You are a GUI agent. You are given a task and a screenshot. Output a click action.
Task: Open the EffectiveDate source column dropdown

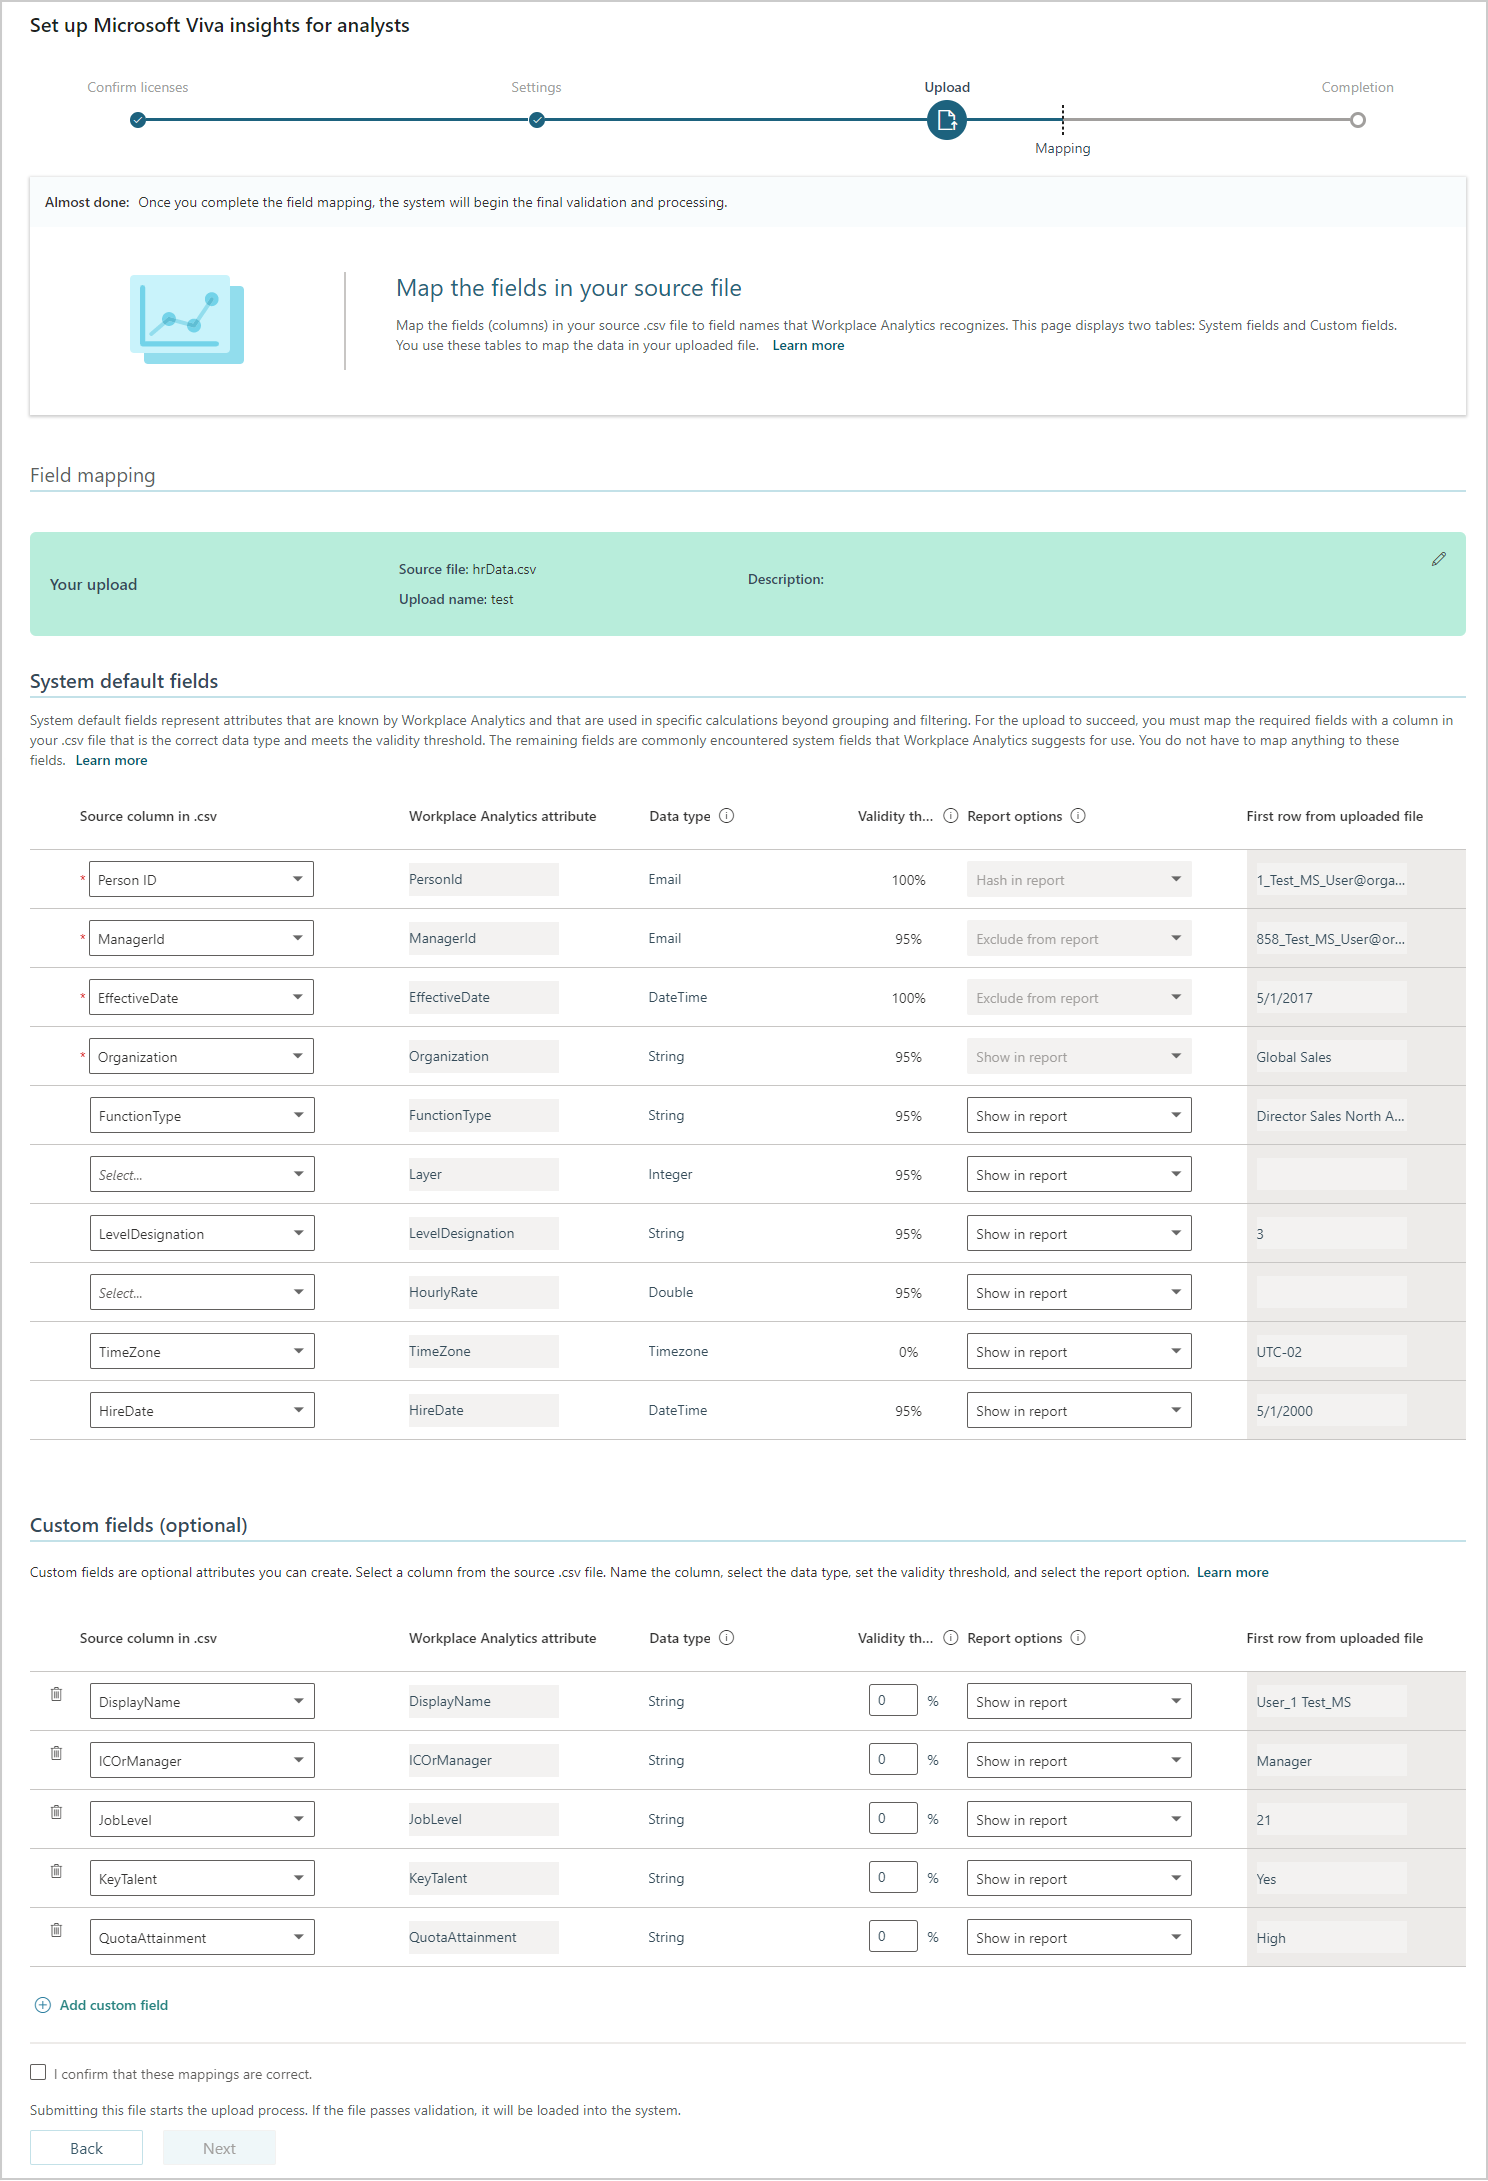(201, 997)
